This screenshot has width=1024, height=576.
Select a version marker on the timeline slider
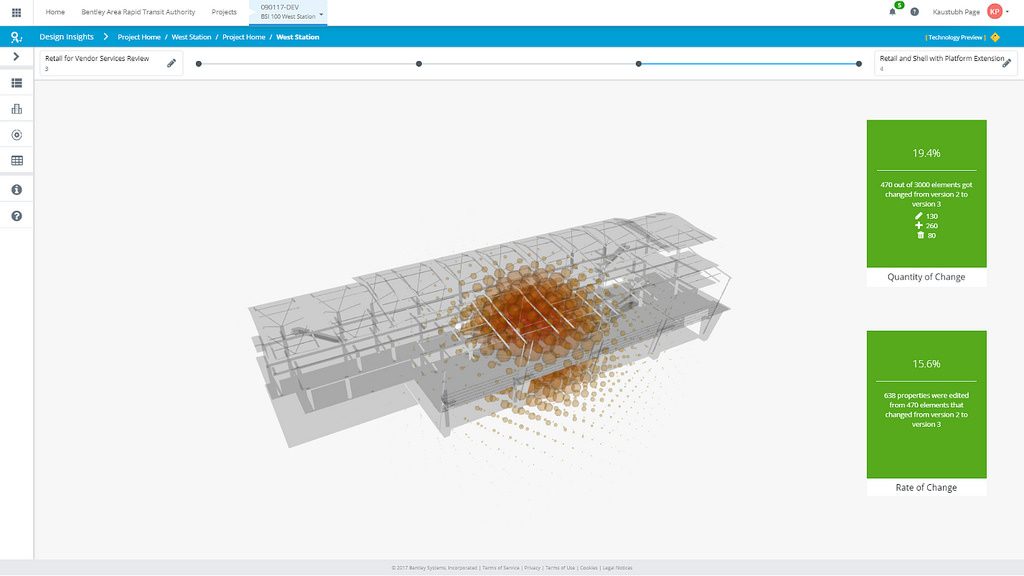coord(418,62)
